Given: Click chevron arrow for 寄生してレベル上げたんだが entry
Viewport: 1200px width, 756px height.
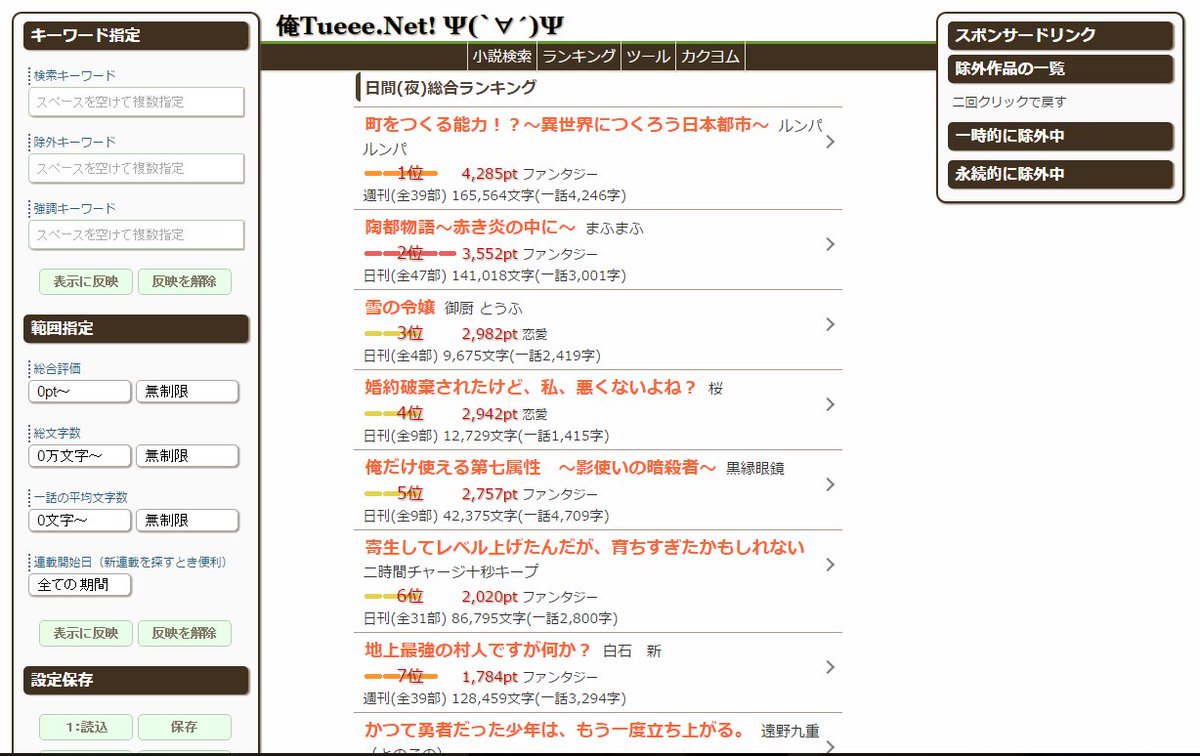Looking at the screenshot, I should [830, 564].
